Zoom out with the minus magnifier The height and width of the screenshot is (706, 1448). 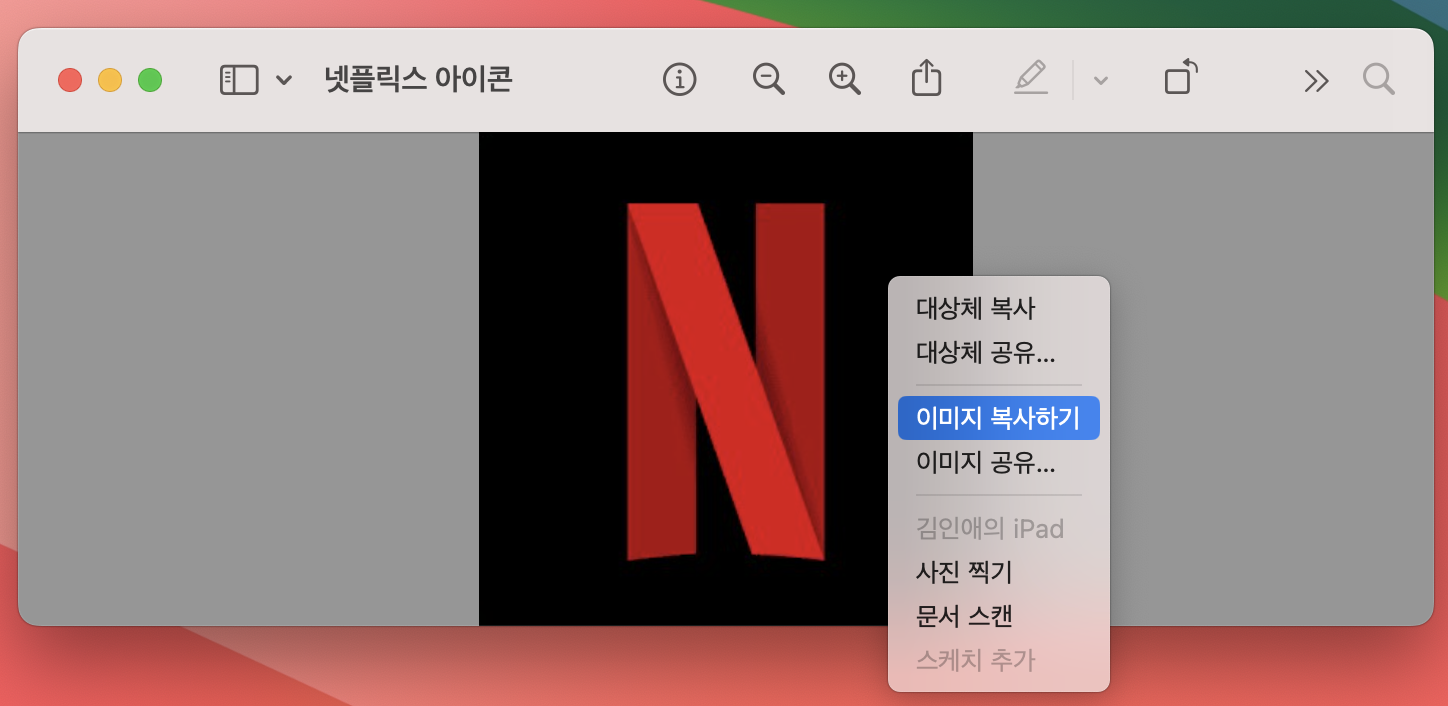click(768, 80)
